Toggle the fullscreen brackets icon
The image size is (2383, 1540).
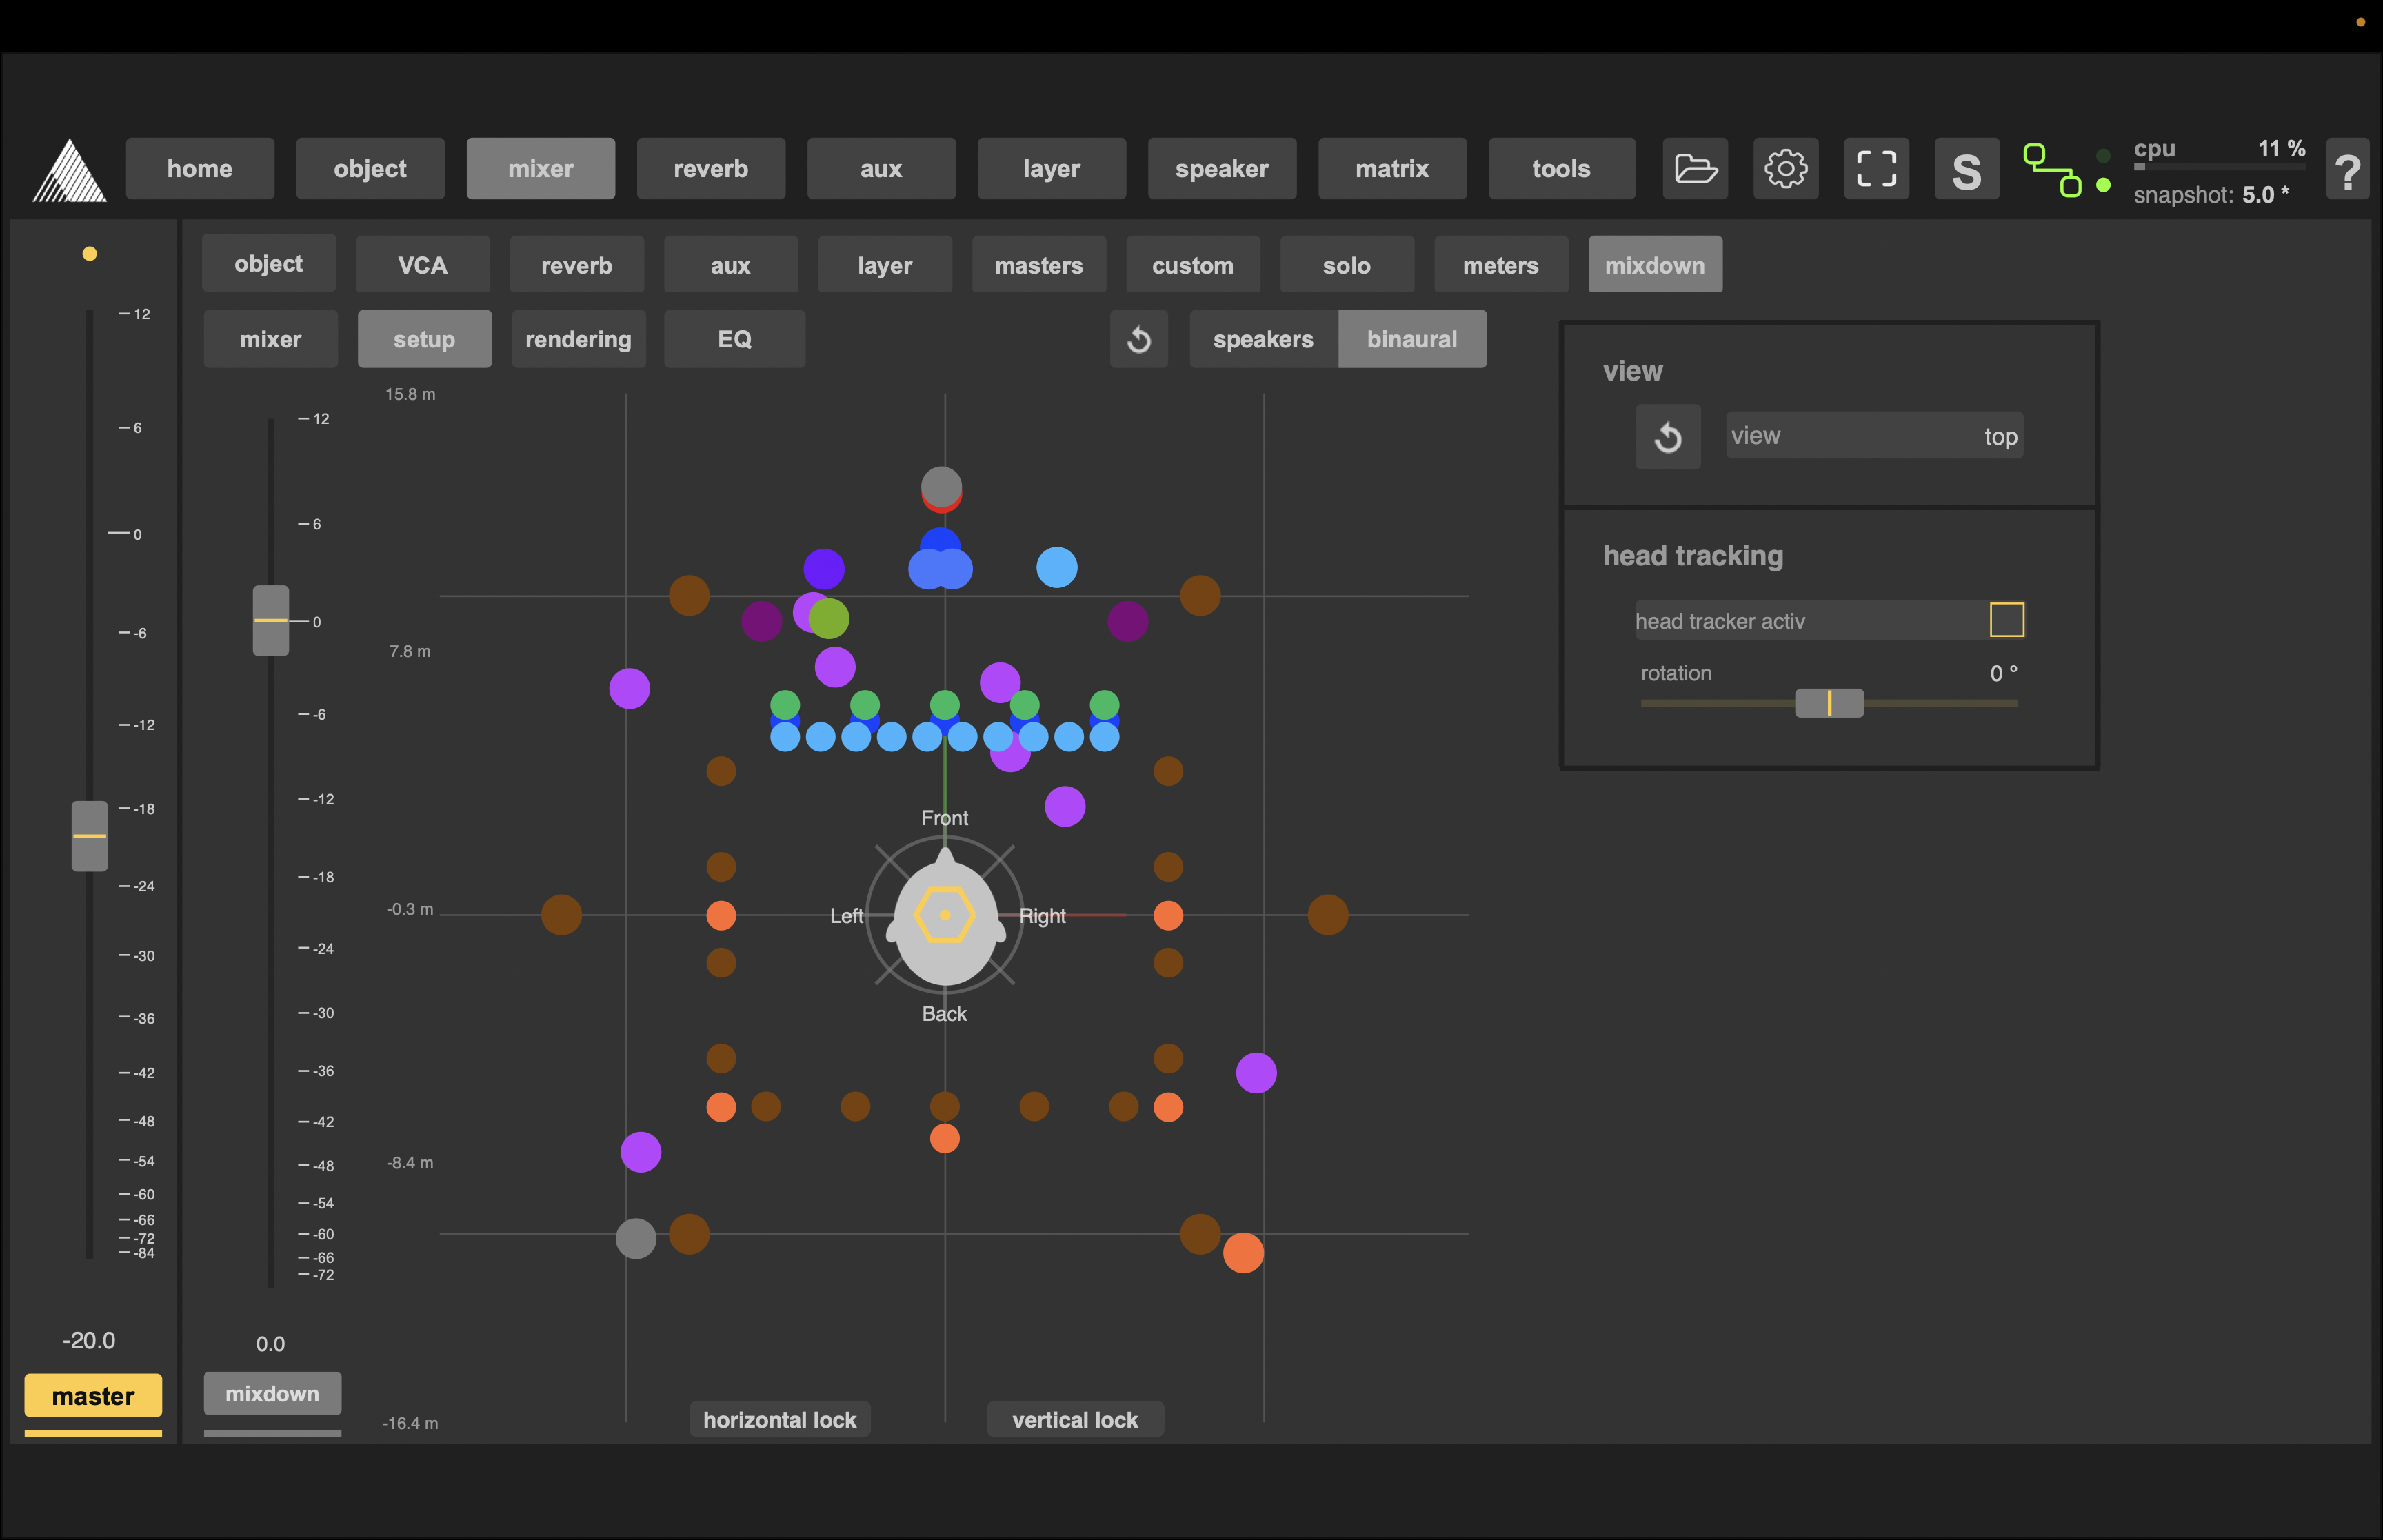pos(1876,169)
